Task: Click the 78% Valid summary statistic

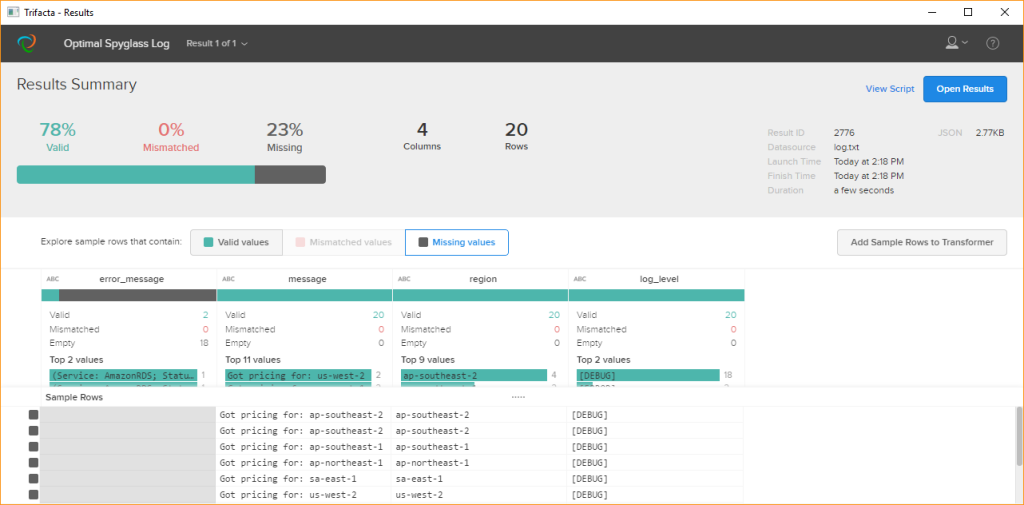Action: [57, 137]
